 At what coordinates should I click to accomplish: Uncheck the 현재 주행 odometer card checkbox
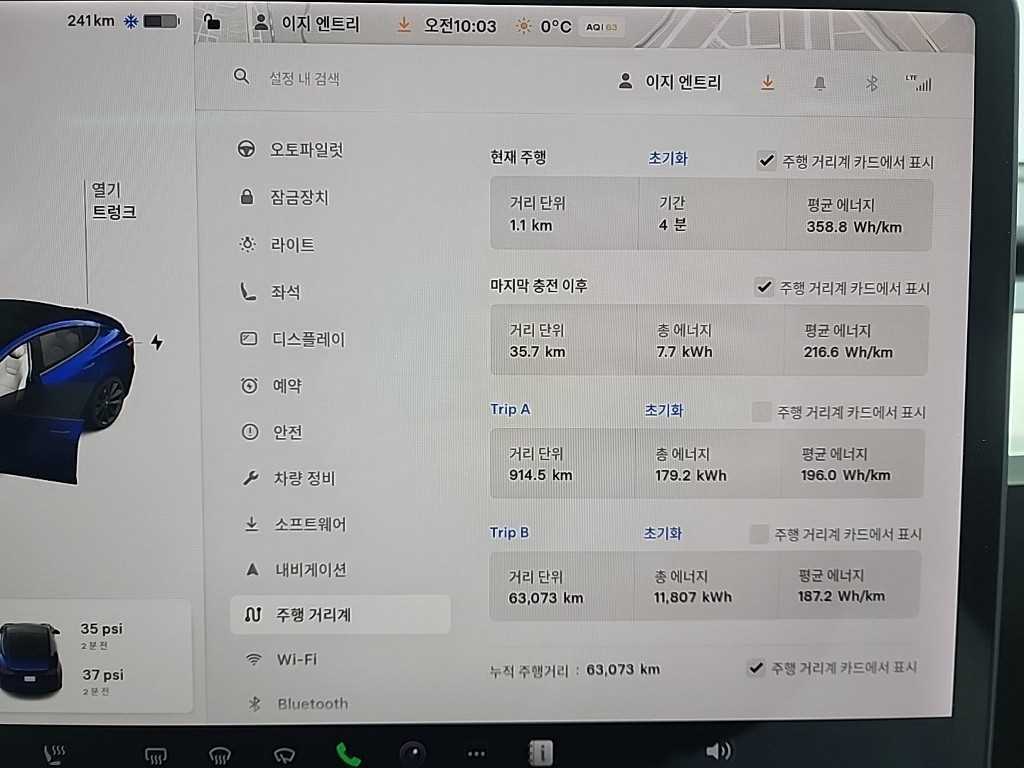[x=766, y=161]
